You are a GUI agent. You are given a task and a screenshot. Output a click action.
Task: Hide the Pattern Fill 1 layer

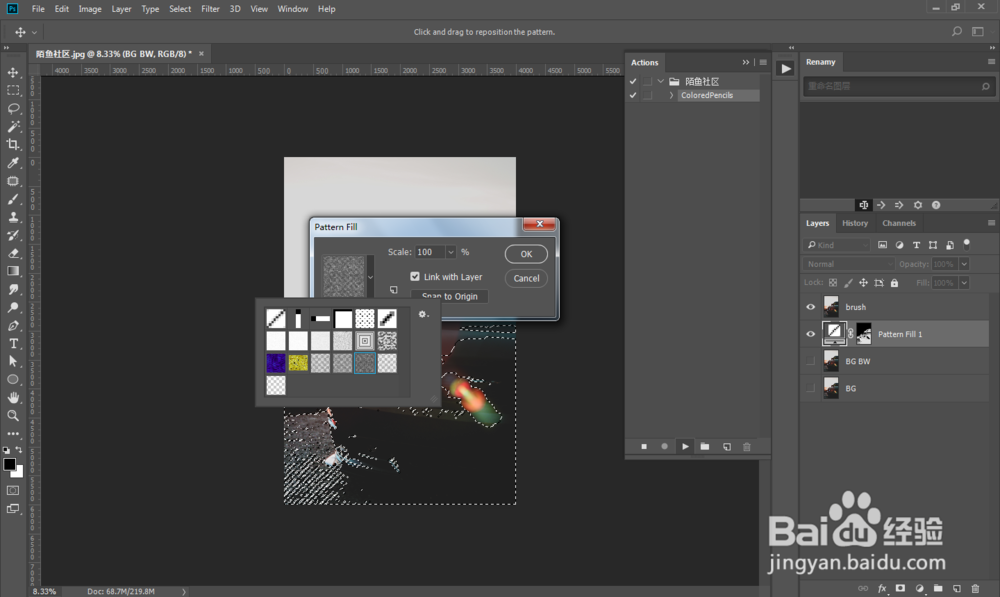coord(811,334)
